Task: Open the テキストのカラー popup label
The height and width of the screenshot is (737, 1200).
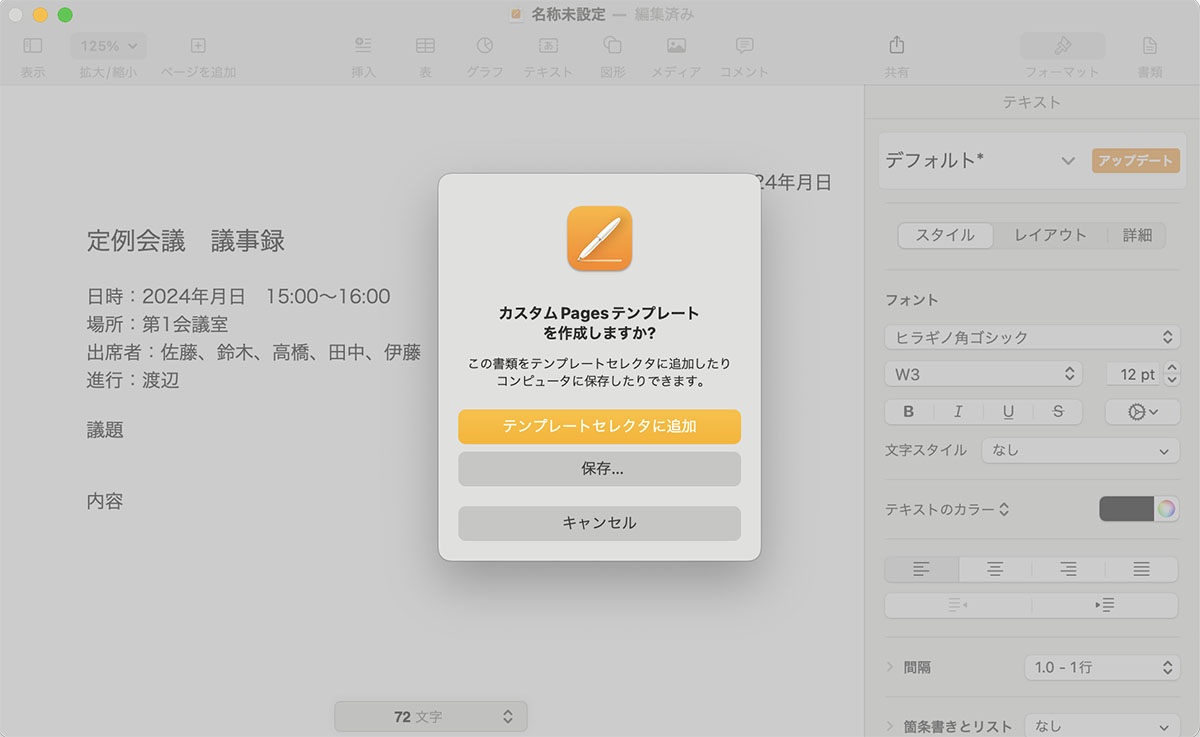Action: pyautogui.click(x=947, y=509)
